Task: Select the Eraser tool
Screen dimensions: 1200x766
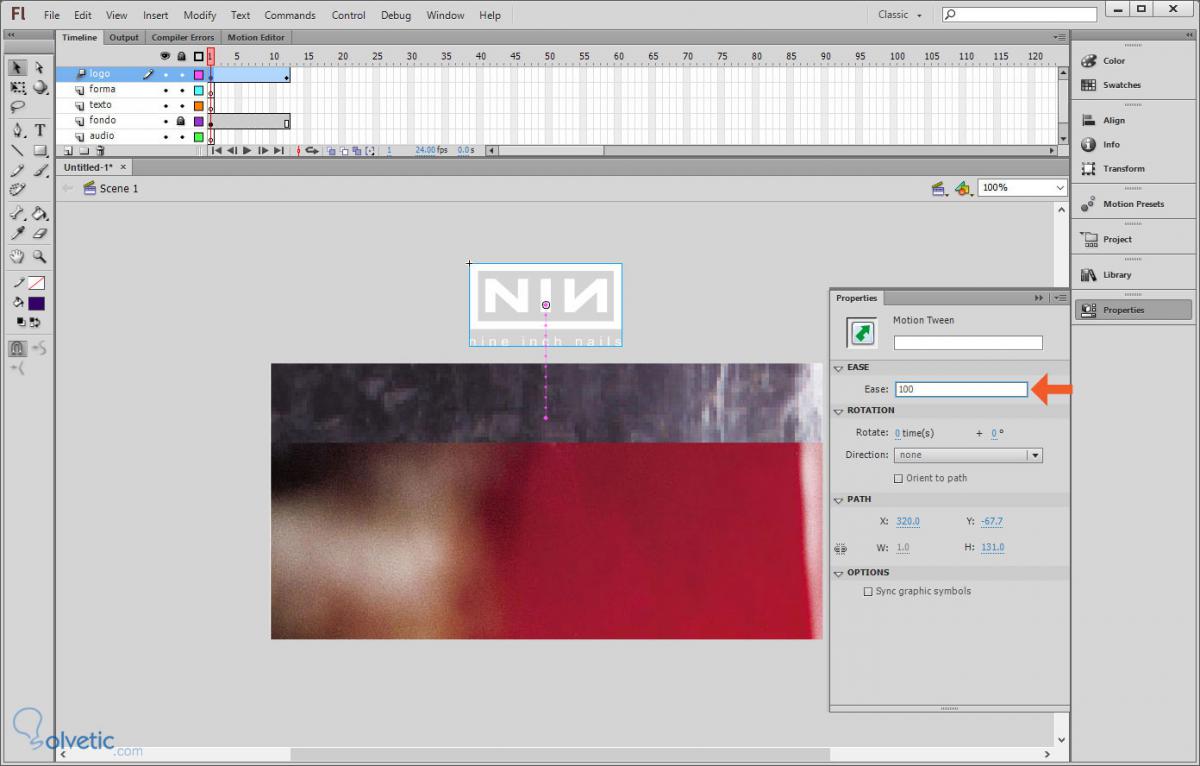Action: (40, 233)
